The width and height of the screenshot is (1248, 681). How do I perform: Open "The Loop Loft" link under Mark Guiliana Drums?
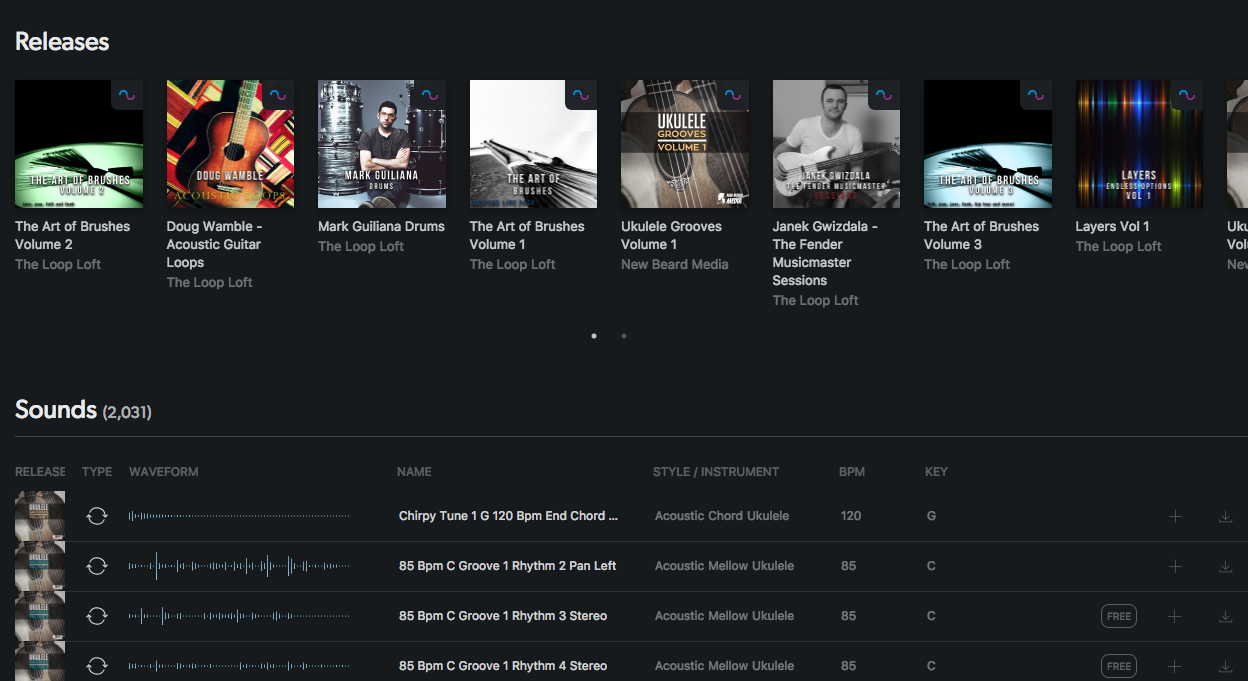pyautogui.click(x=360, y=246)
